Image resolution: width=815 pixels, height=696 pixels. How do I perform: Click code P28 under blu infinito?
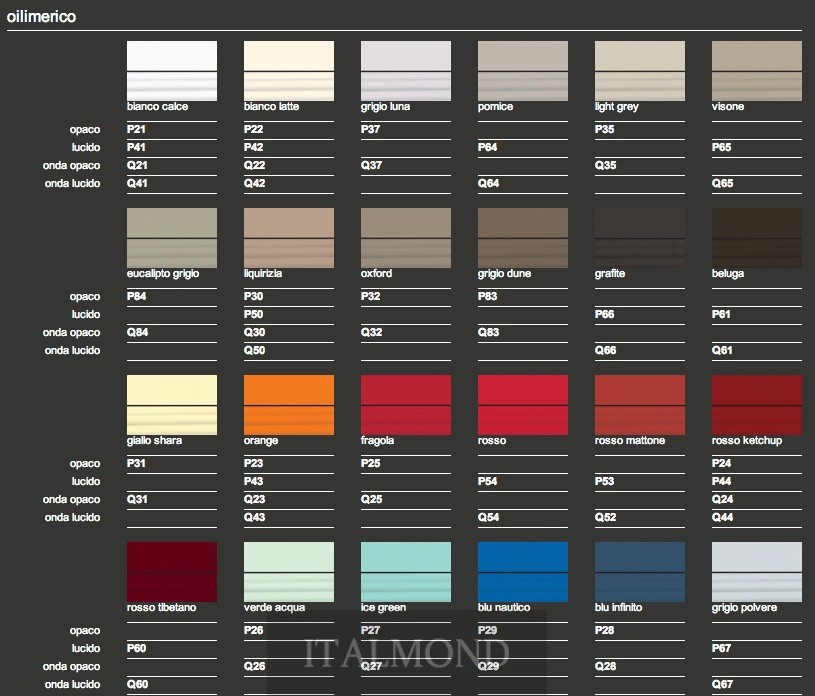click(604, 630)
